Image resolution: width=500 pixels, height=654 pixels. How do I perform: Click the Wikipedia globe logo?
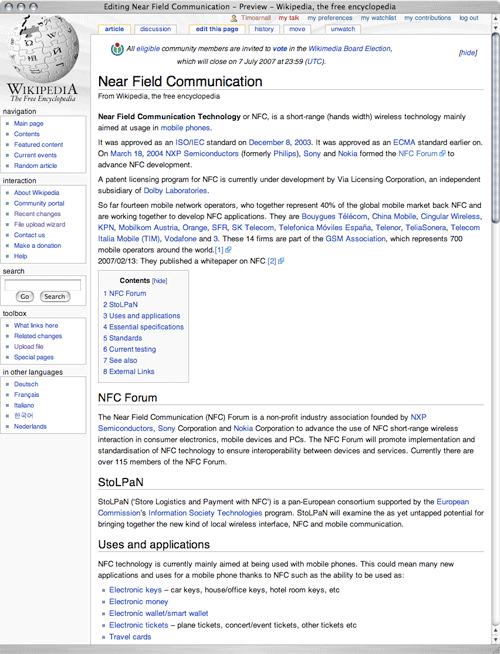tap(44, 48)
